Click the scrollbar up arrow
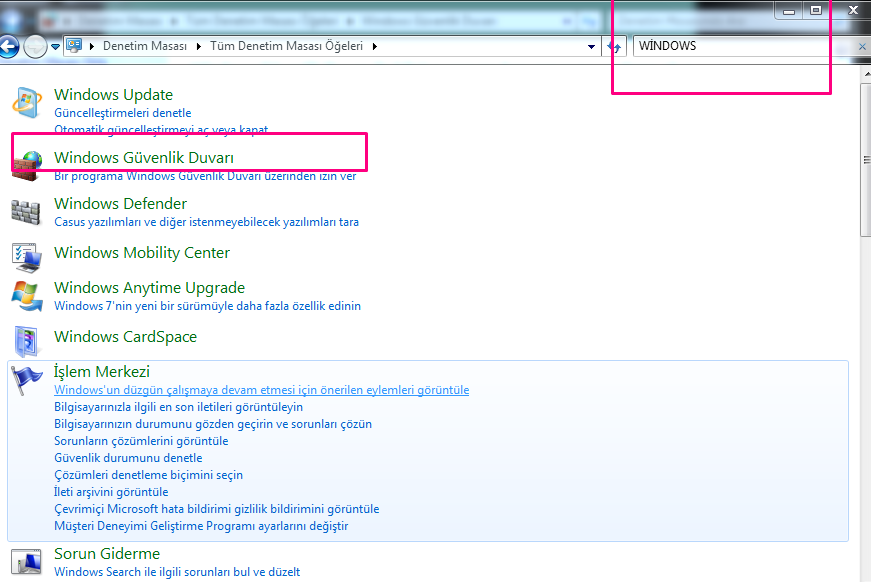This screenshot has width=871, height=582. pyautogui.click(x=866, y=73)
